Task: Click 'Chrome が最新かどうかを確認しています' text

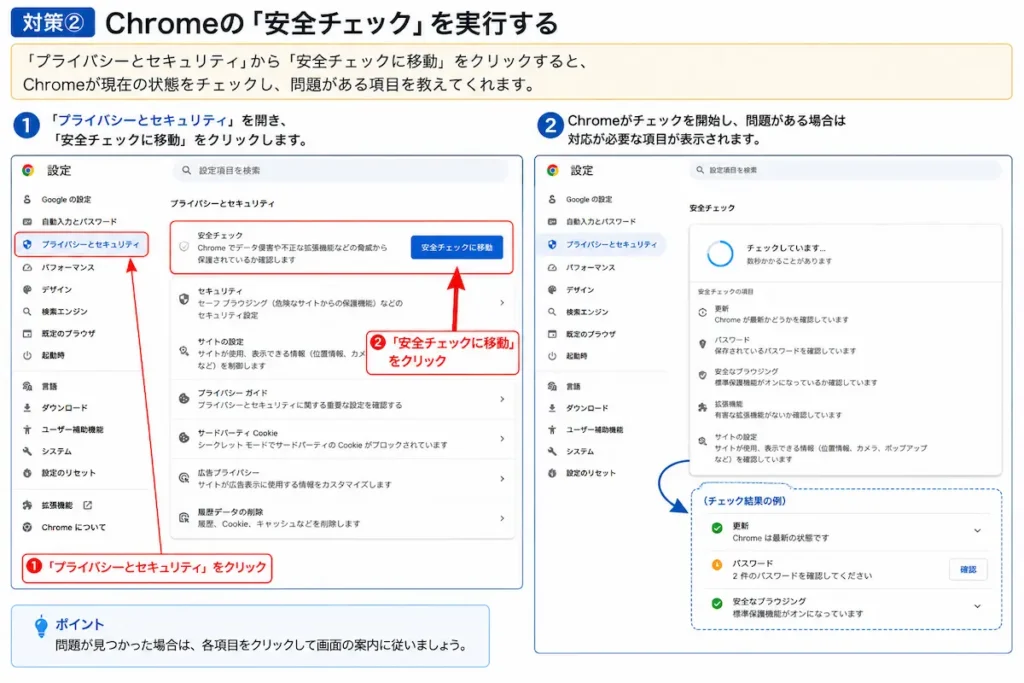Action: click(781, 320)
